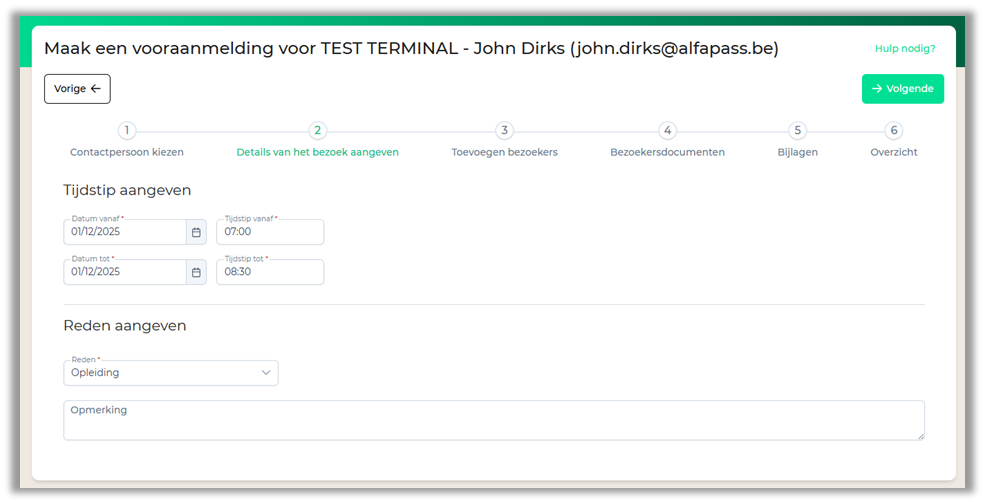Click into the Opmerking text area
The height and width of the screenshot is (504, 985).
tap(493, 421)
